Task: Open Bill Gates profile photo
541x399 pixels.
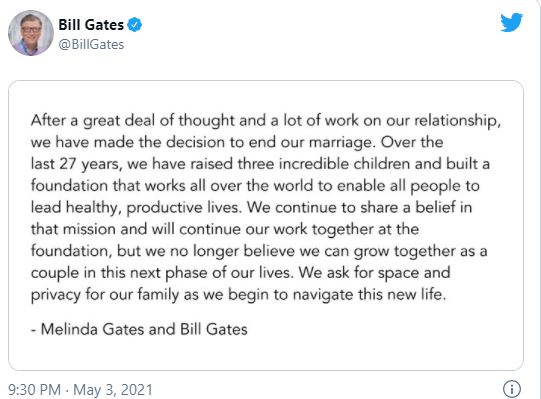Action: pos(31,33)
